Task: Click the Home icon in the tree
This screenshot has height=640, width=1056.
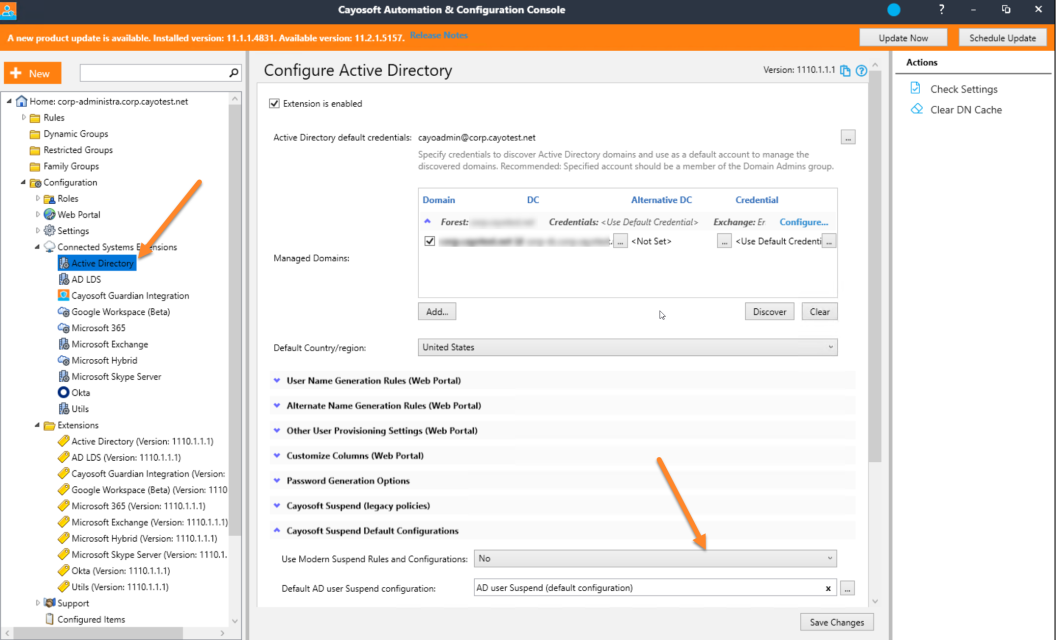Action: tap(22, 101)
